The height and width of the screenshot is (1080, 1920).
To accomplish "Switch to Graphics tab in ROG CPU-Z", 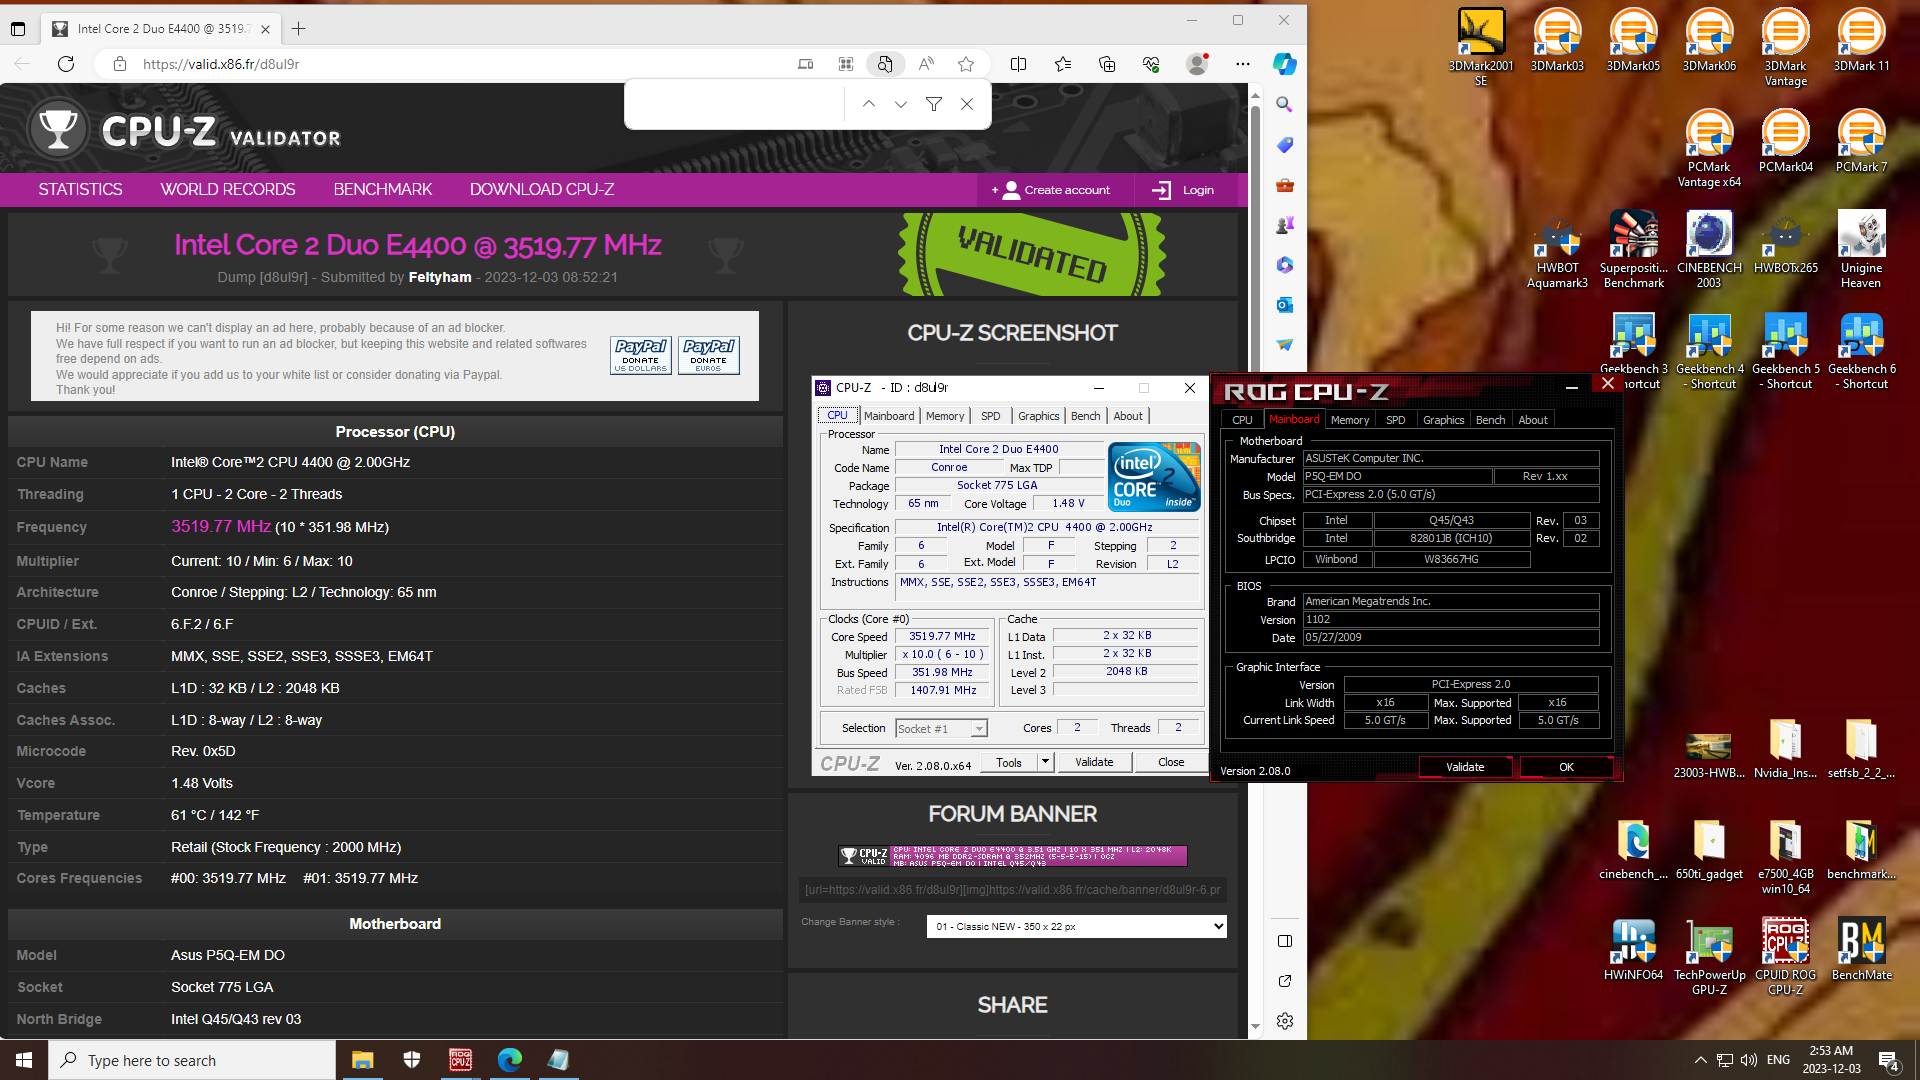I will pos(1443,420).
